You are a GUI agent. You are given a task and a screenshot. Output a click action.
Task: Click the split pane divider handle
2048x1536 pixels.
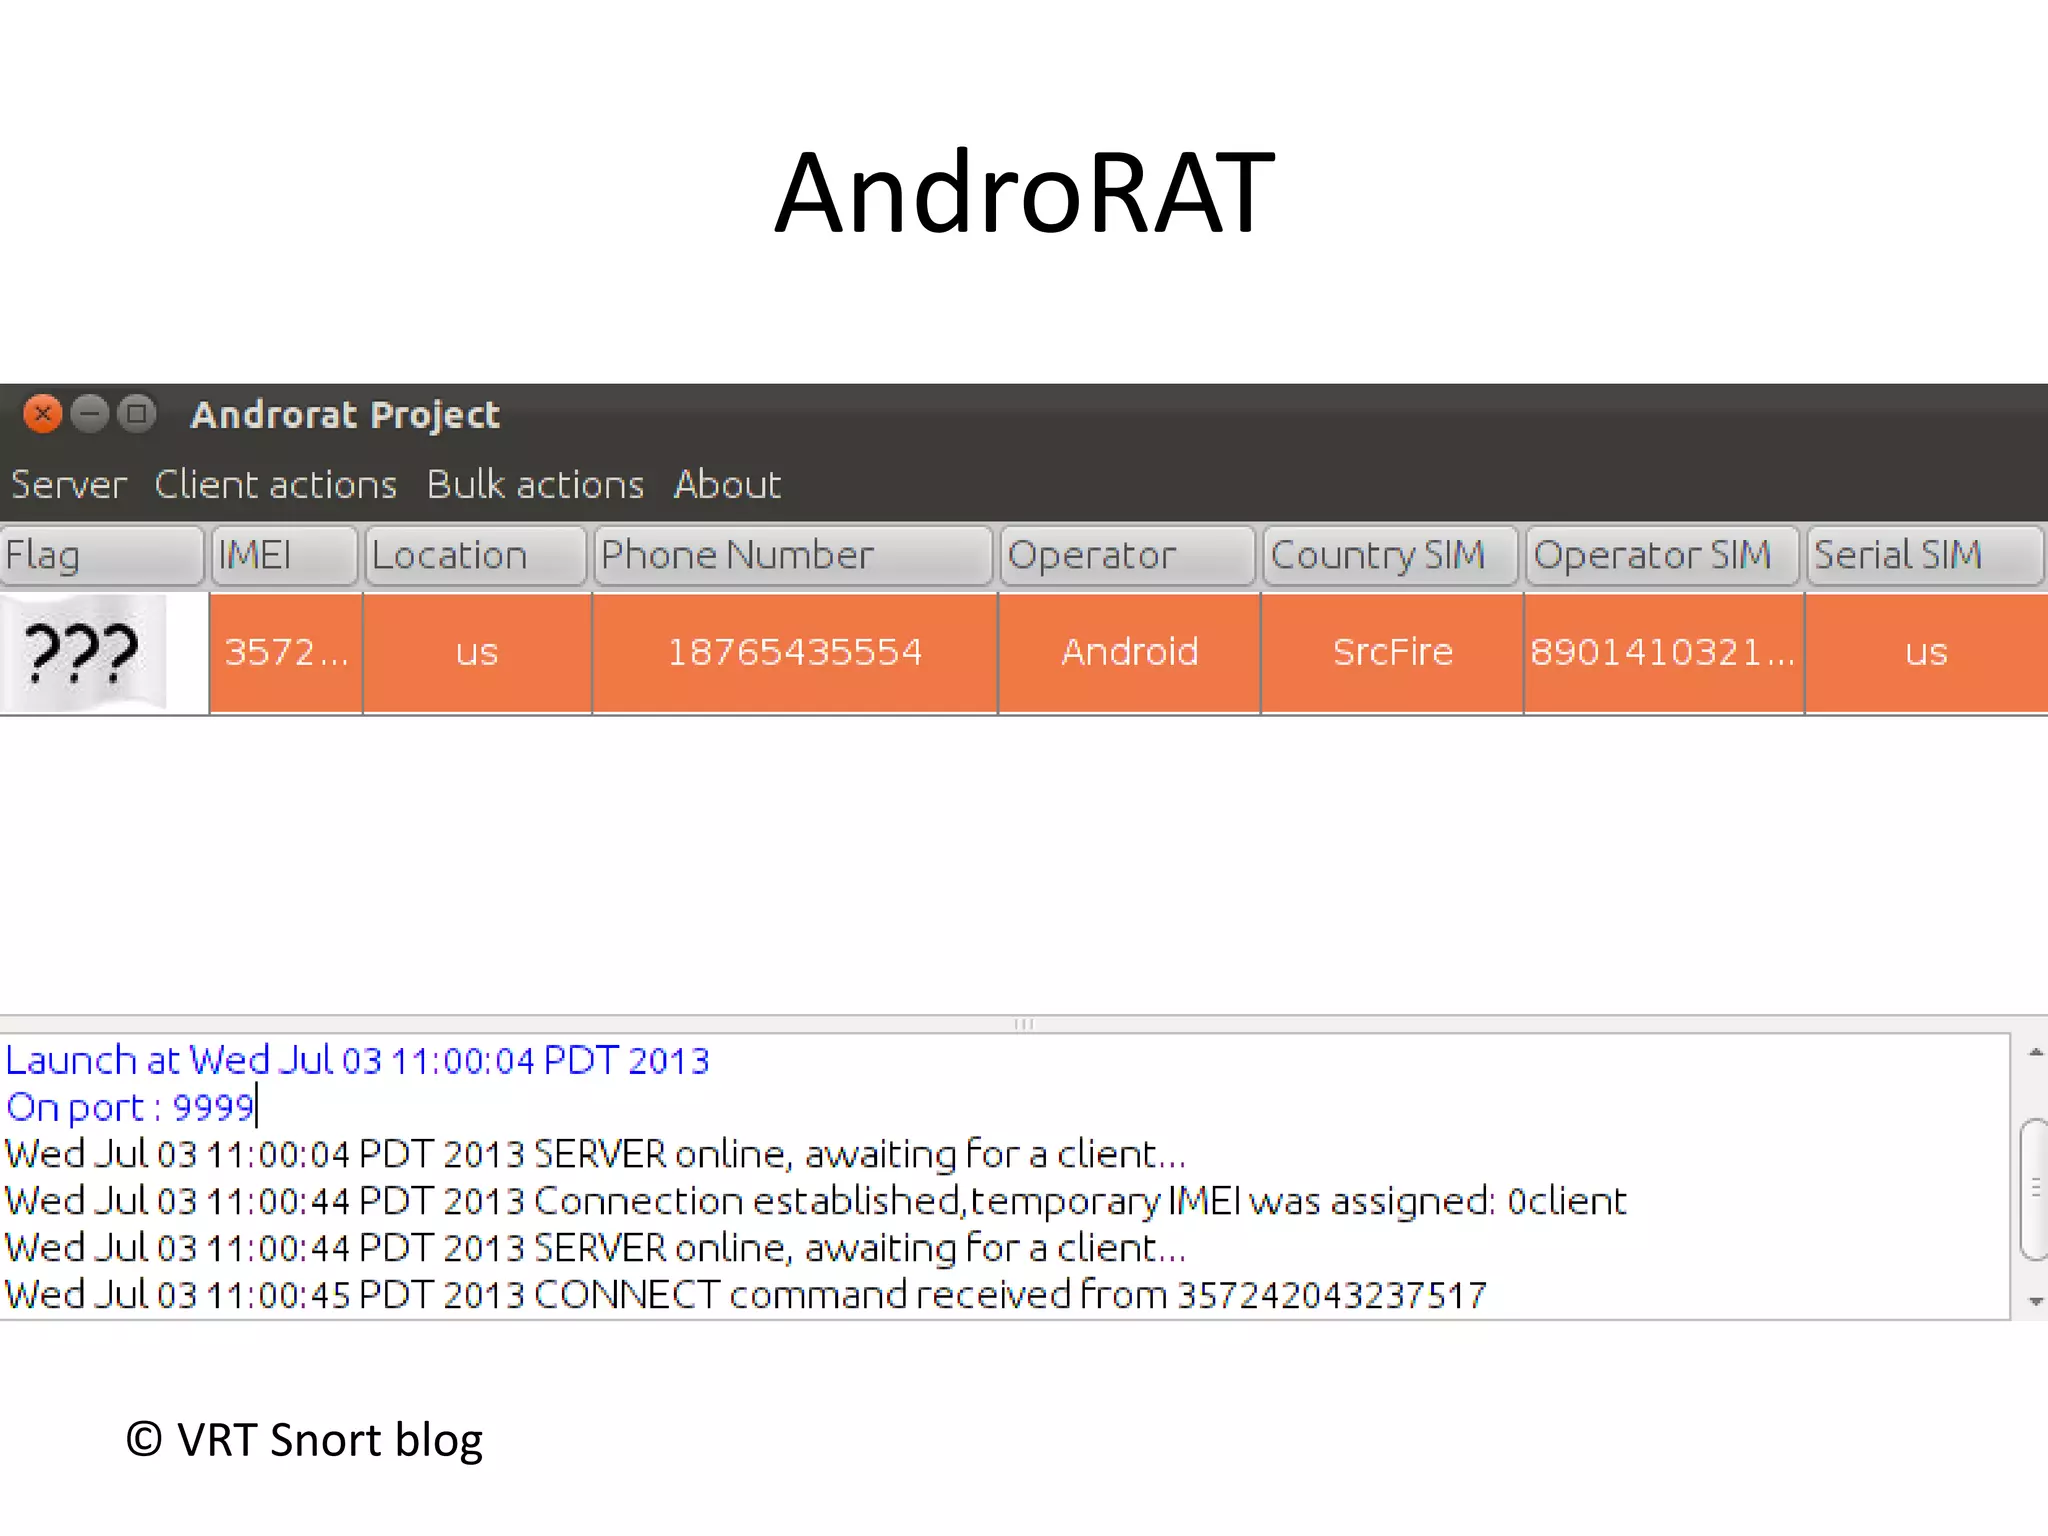pos(1024,1023)
